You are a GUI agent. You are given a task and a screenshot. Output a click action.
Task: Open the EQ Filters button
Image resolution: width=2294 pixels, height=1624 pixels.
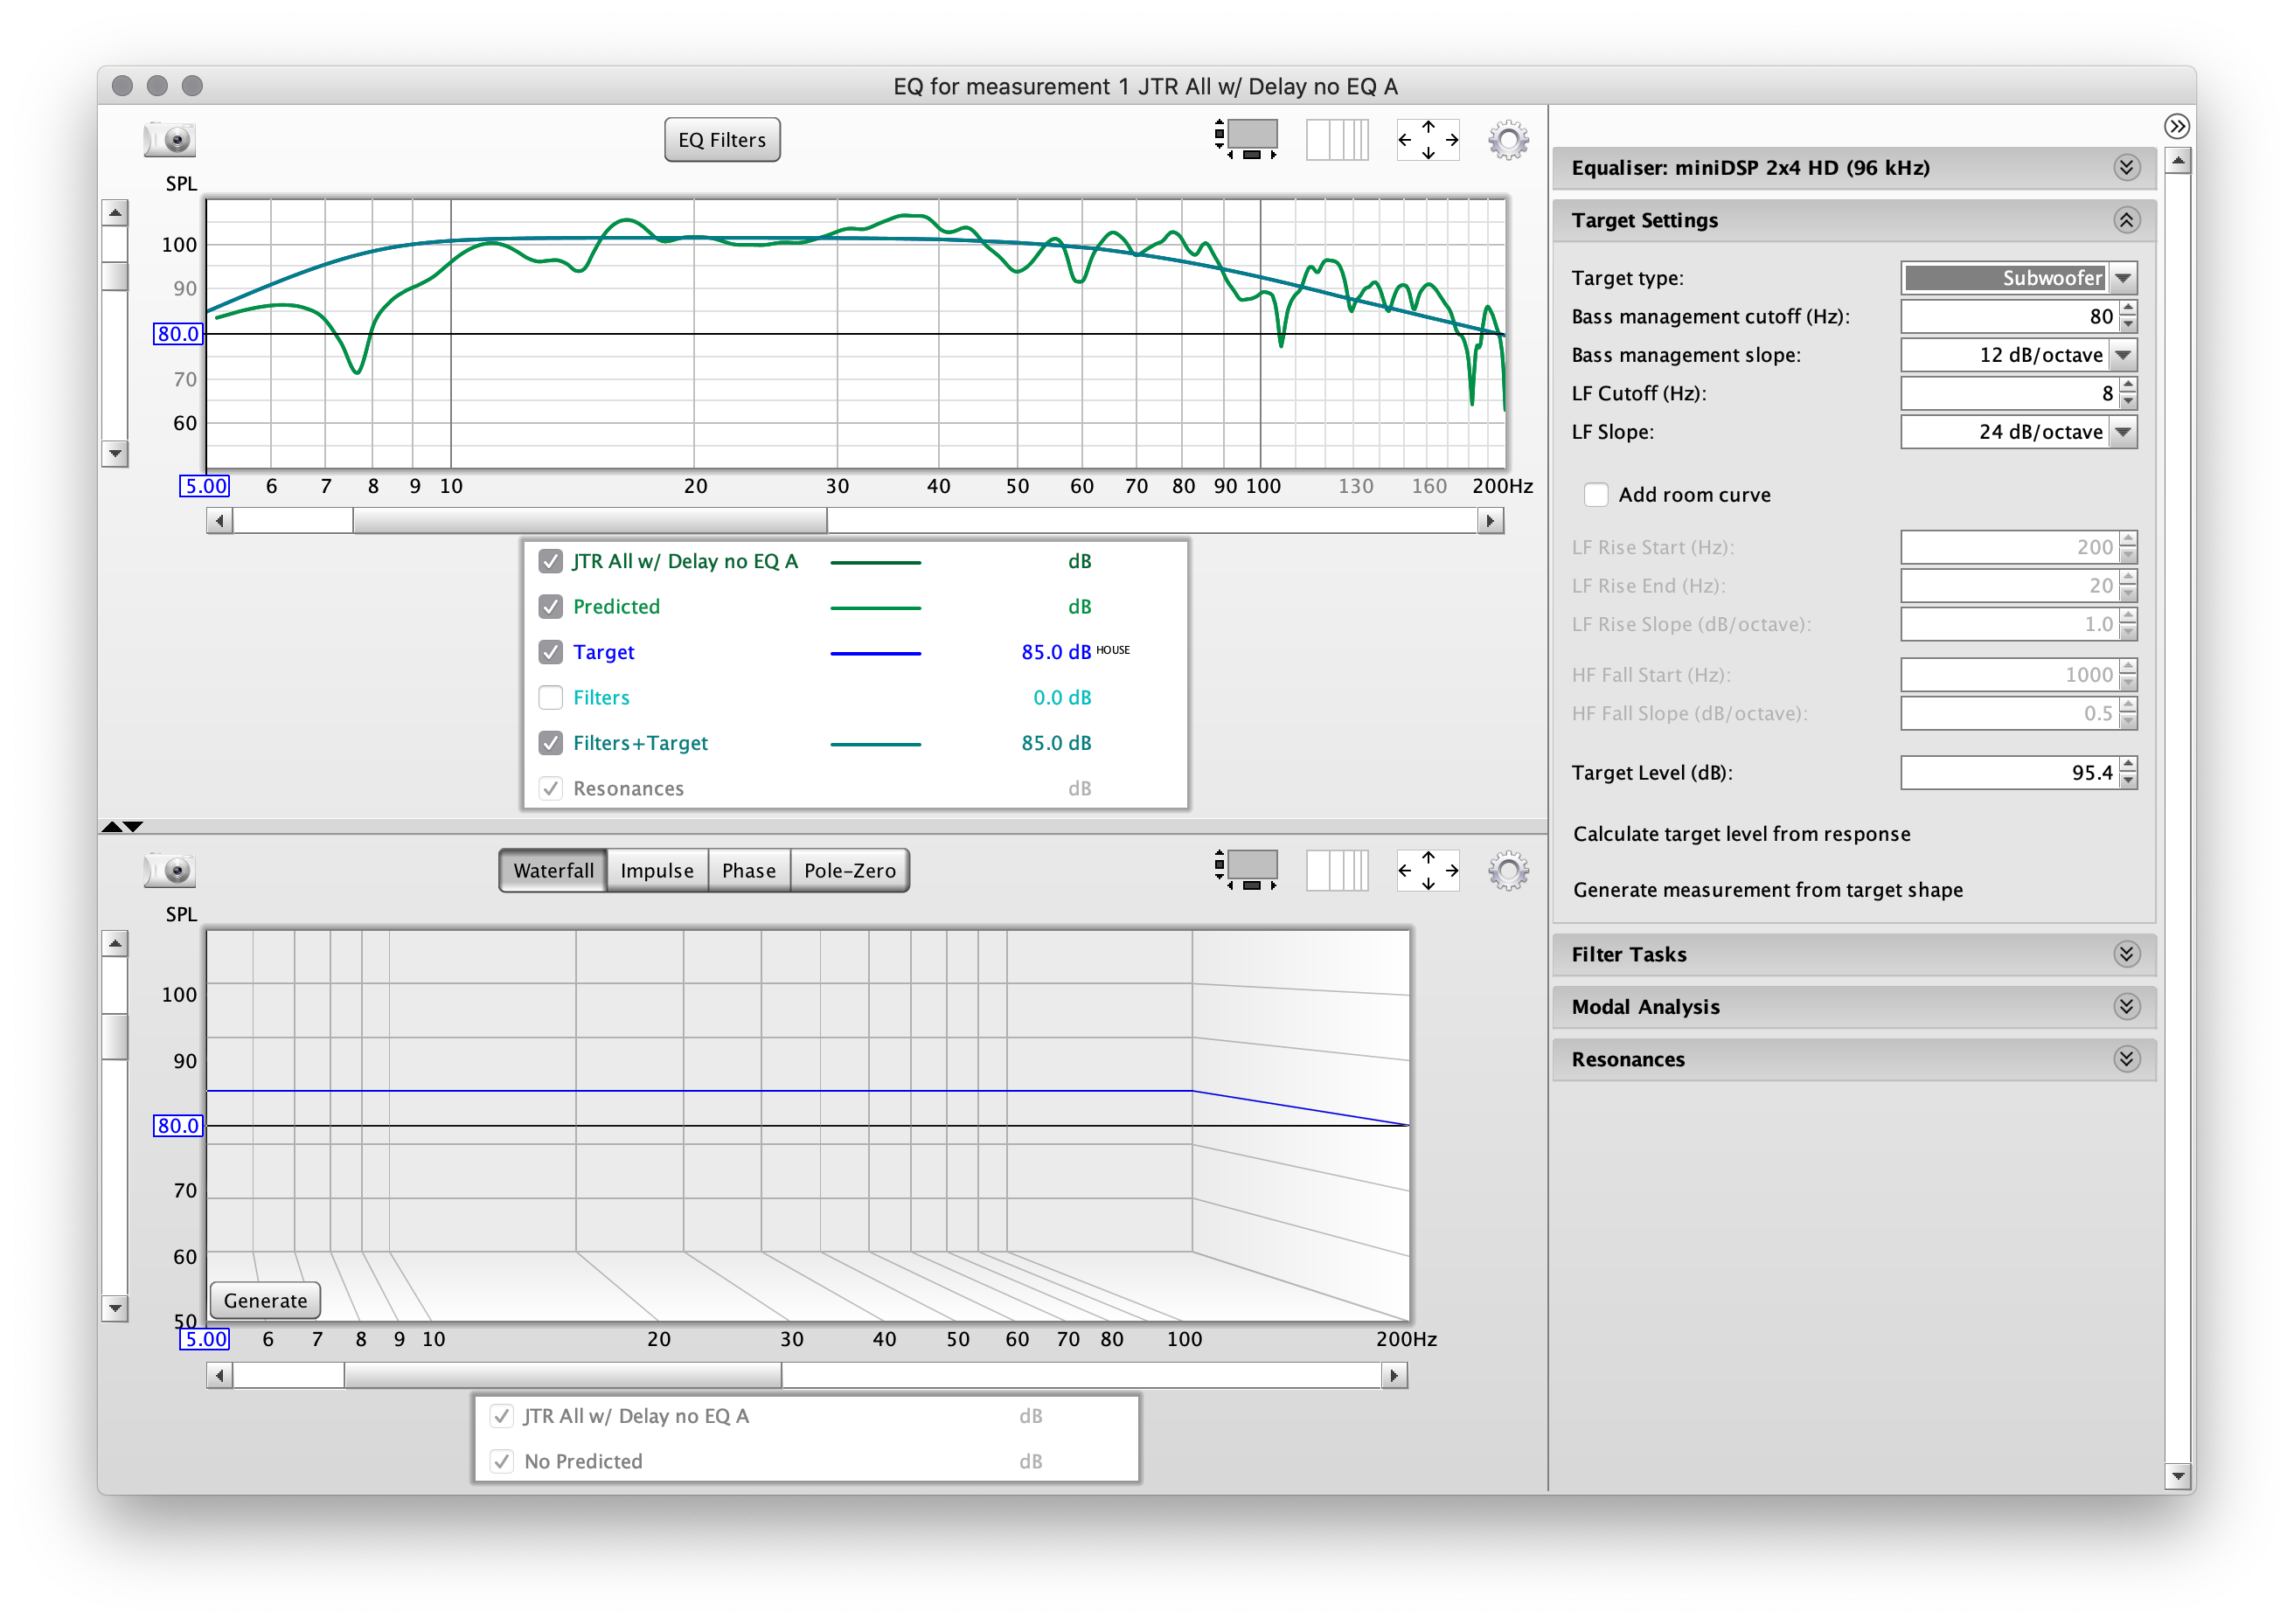(722, 140)
